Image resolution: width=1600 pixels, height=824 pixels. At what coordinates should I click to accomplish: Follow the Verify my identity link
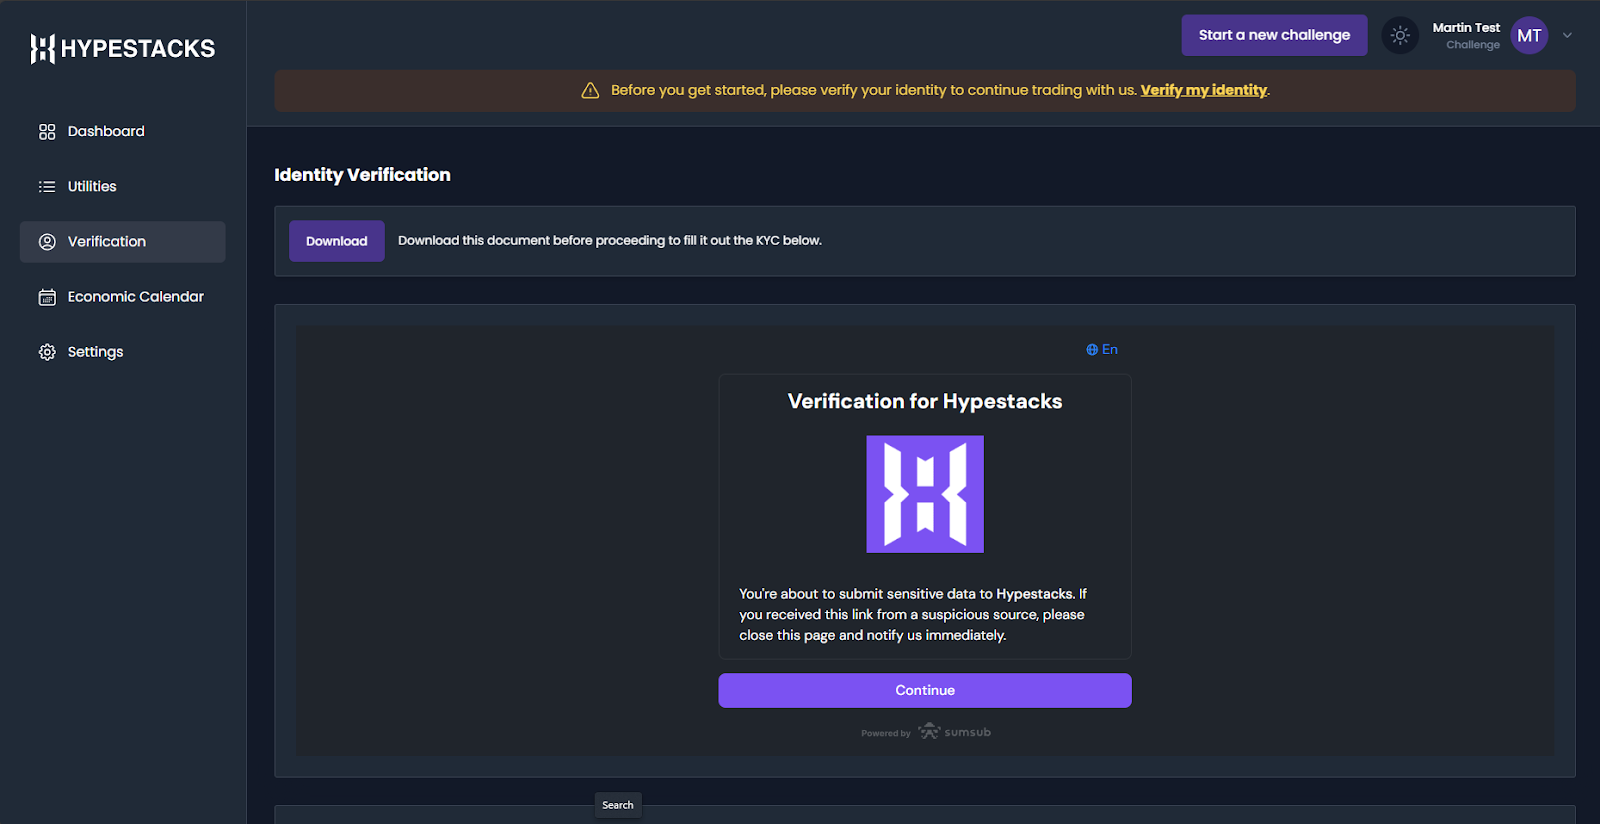tap(1204, 90)
